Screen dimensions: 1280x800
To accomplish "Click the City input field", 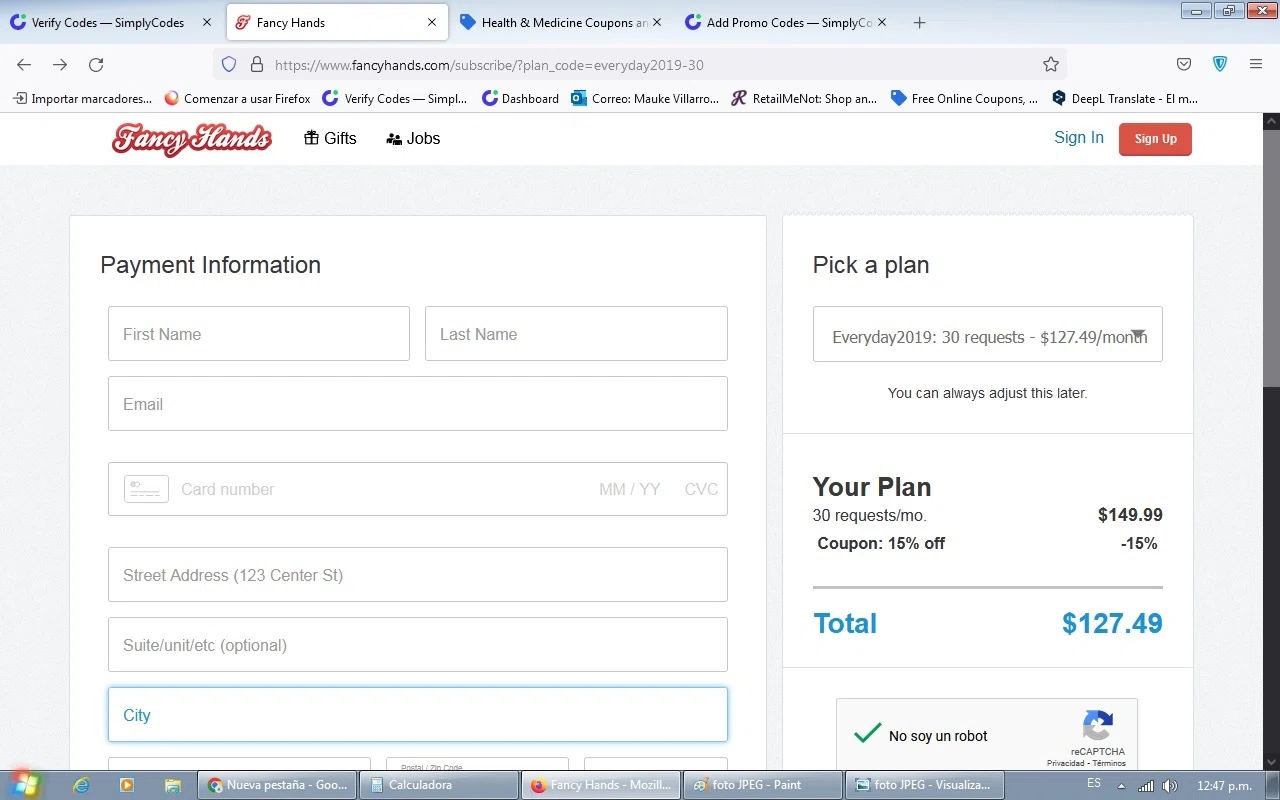I will tap(418, 715).
